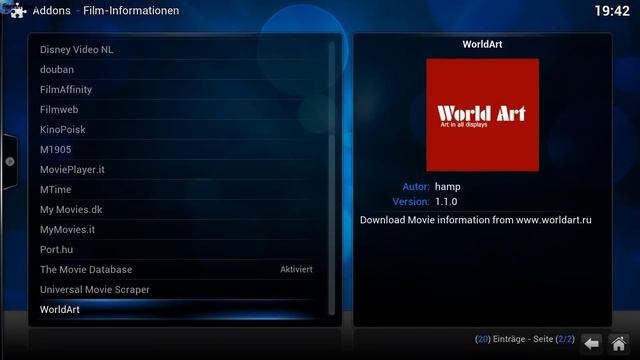The width and height of the screenshot is (640, 360).
Task: Open the highlighted WorldArt entry
Action: click(x=178, y=309)
